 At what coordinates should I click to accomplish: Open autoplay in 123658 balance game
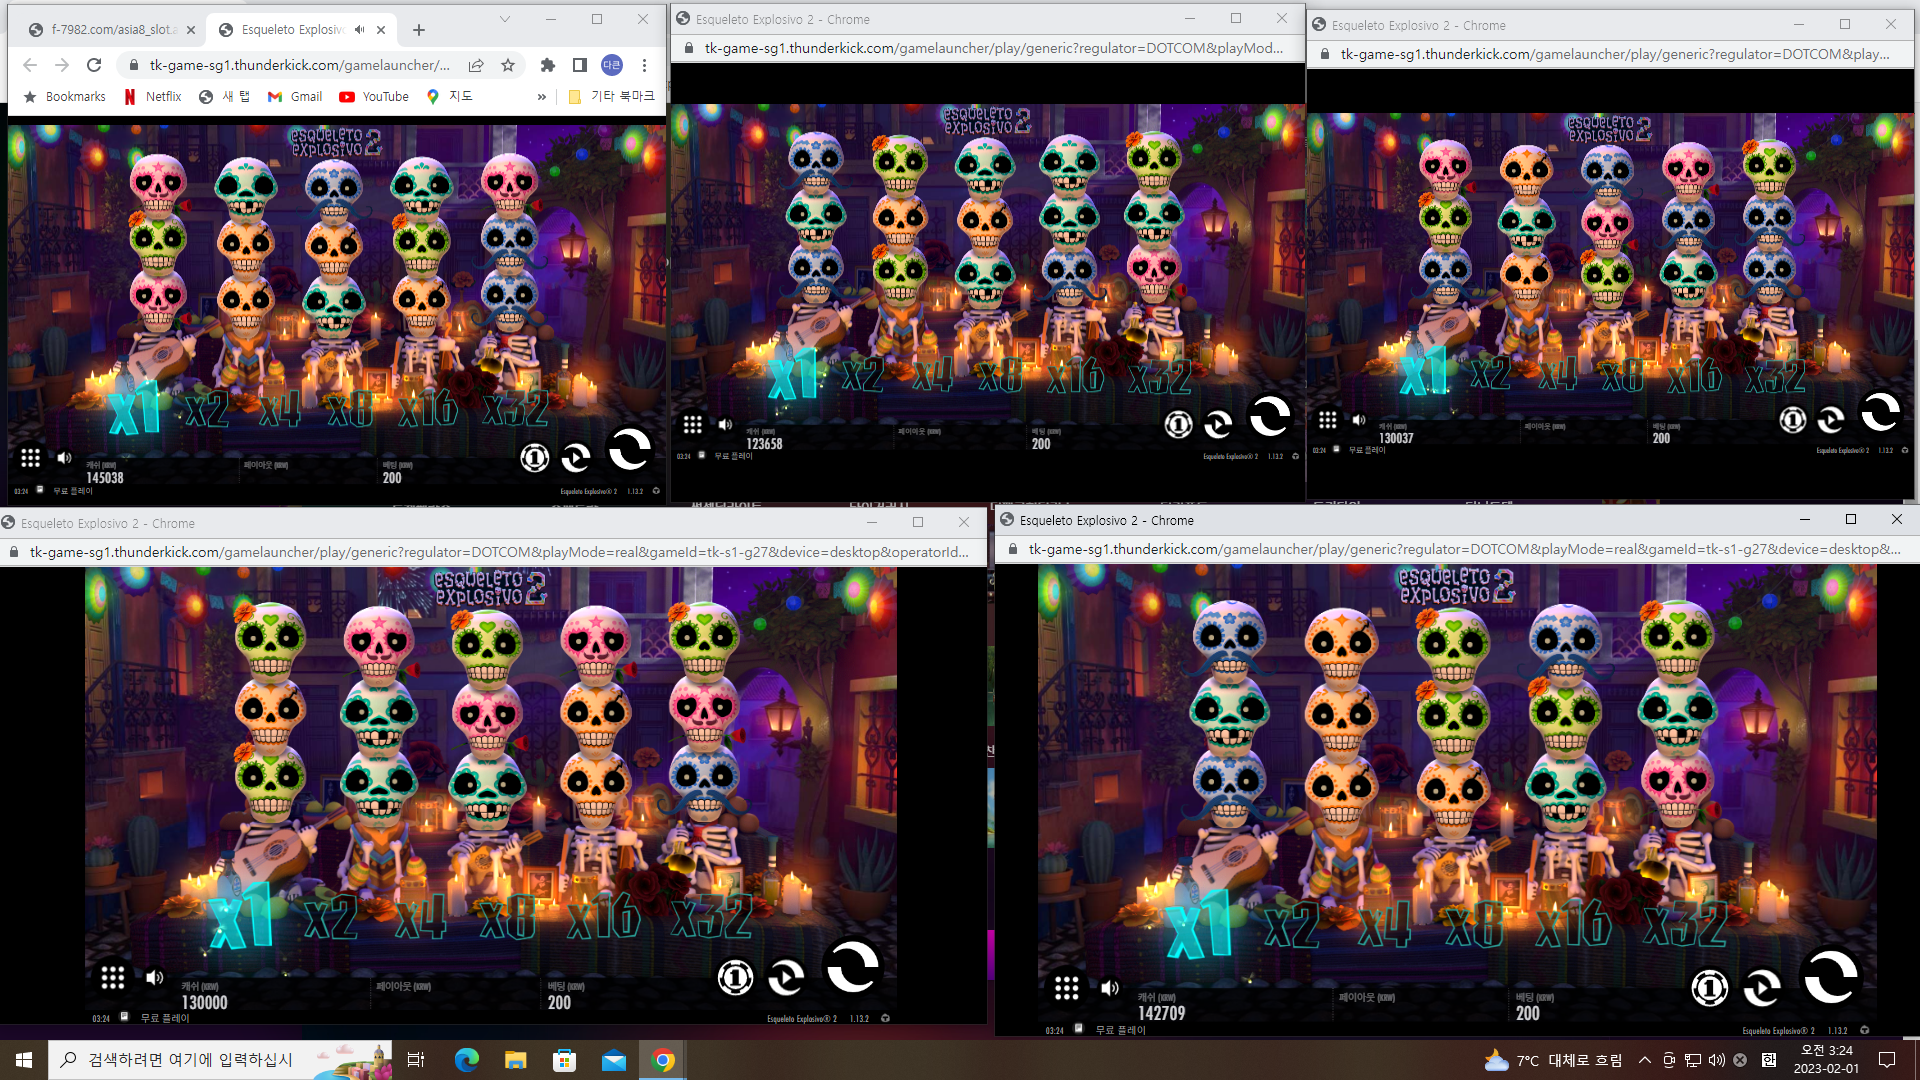(1218, 425)
